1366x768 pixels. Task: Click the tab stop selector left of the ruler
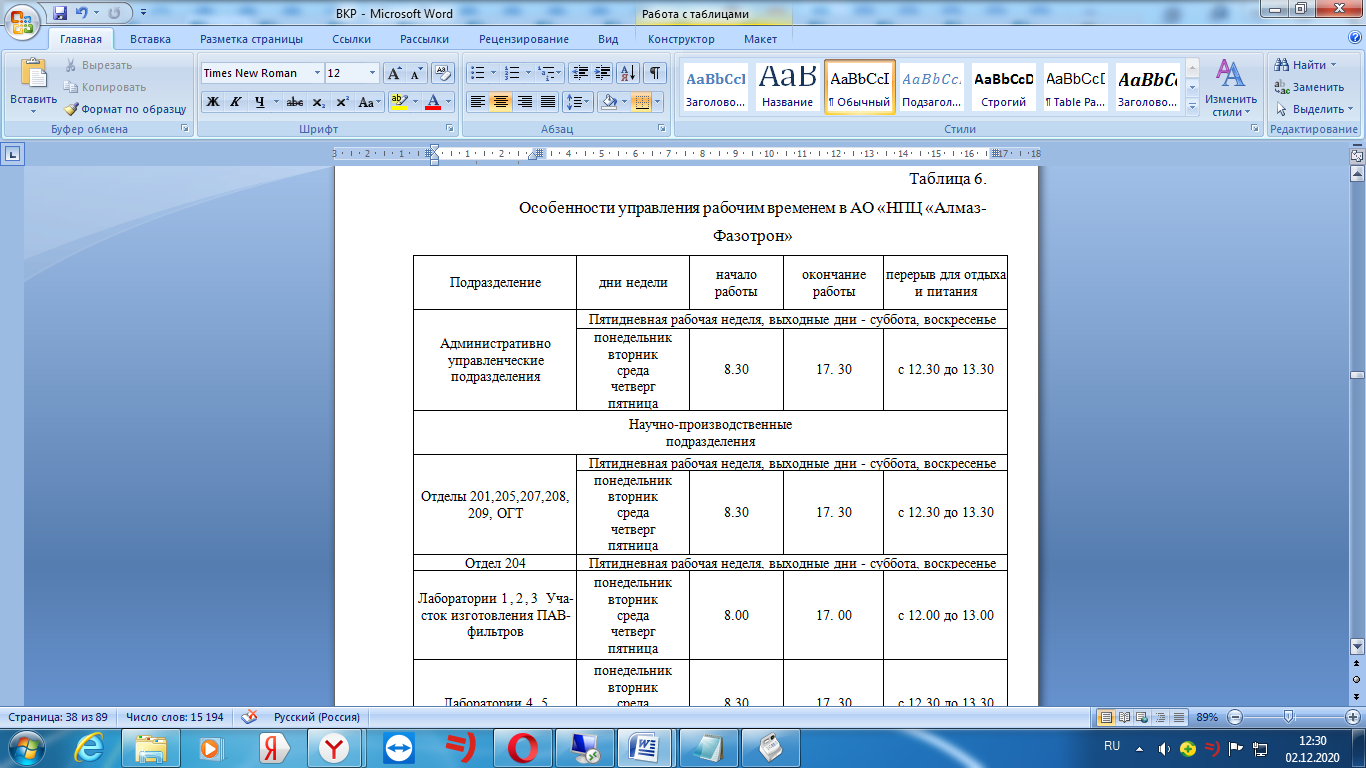(x=13, y=154)
